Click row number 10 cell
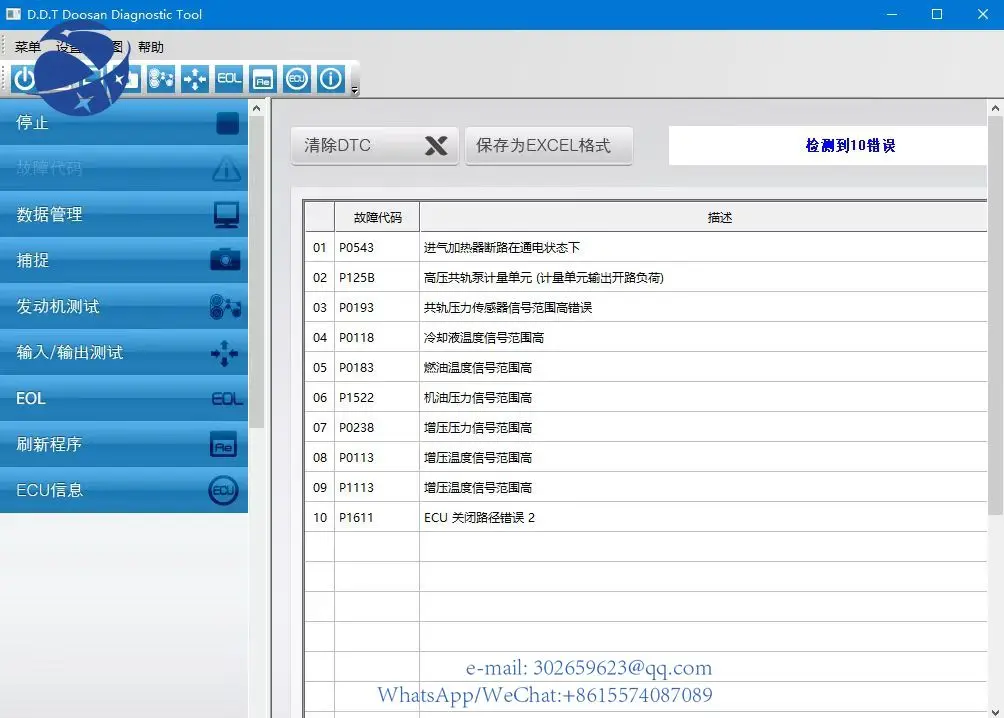This screenshot has width=1004, height=718. click(320, 518)
